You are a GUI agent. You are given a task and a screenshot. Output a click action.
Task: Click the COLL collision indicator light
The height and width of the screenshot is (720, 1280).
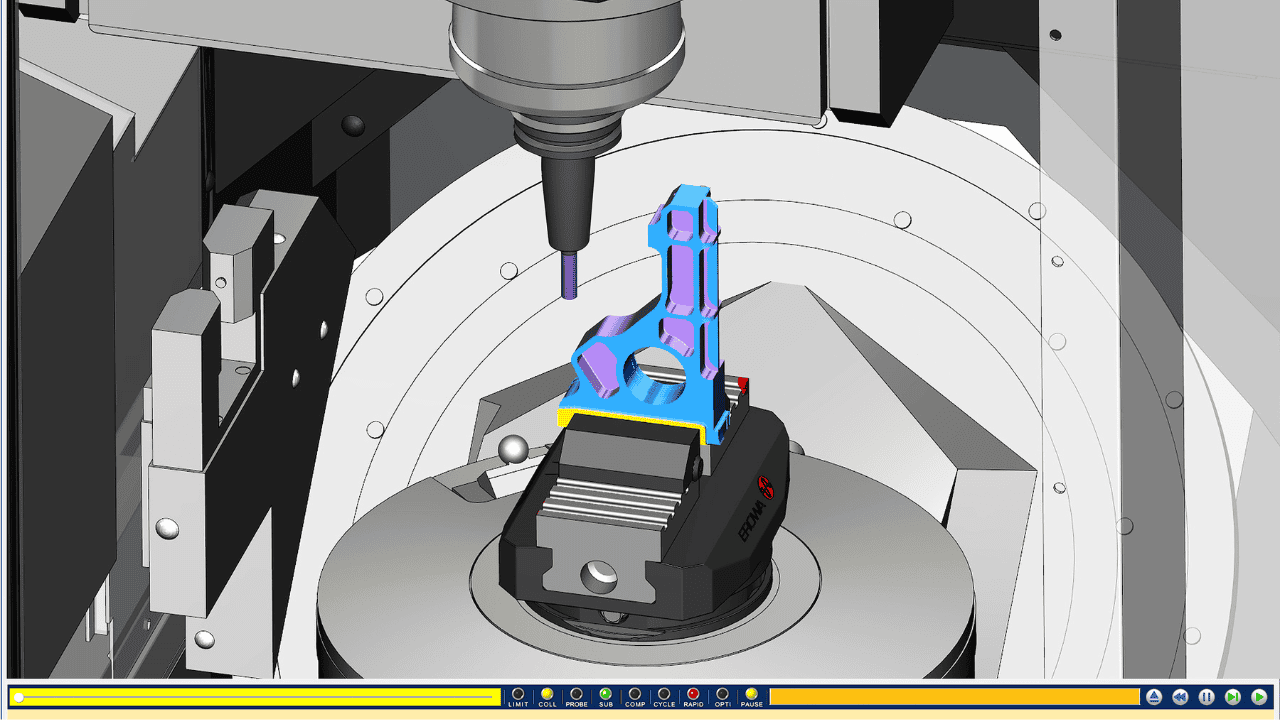547,693
